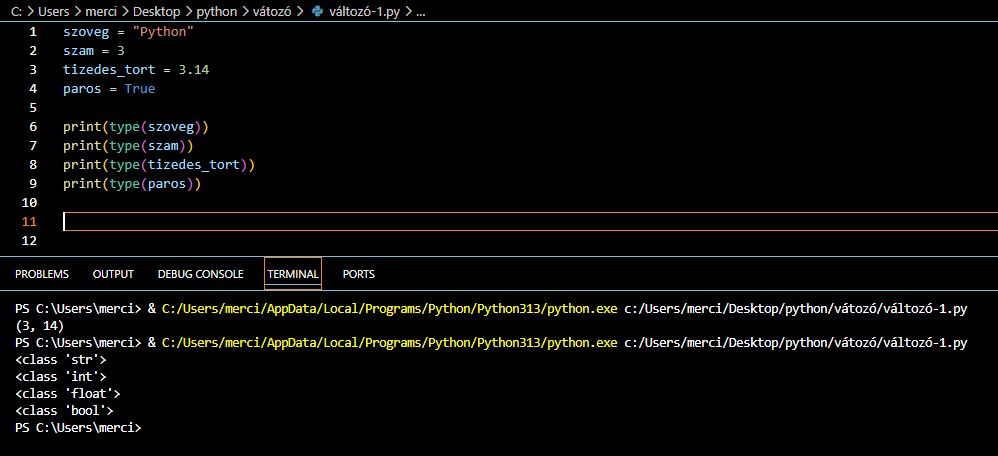998x456 pixels.
Task: Show the DEBUG CONSOLE tab
Action: click(x=200, y=274)
